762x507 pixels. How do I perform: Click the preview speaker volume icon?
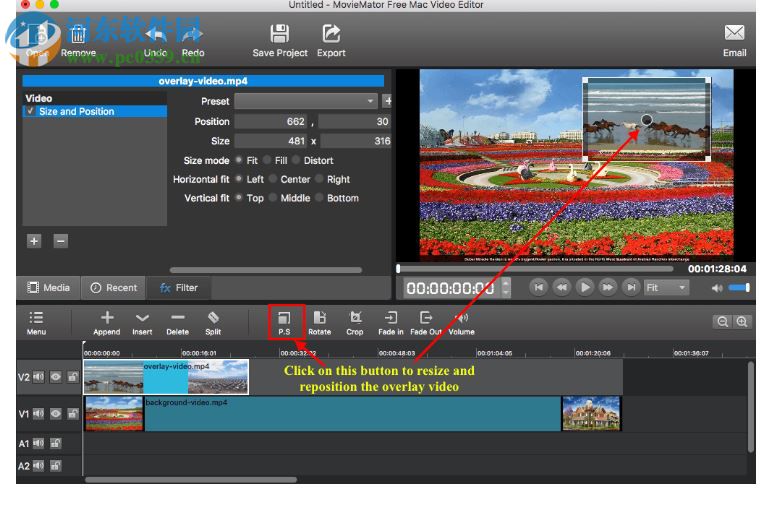717,288
